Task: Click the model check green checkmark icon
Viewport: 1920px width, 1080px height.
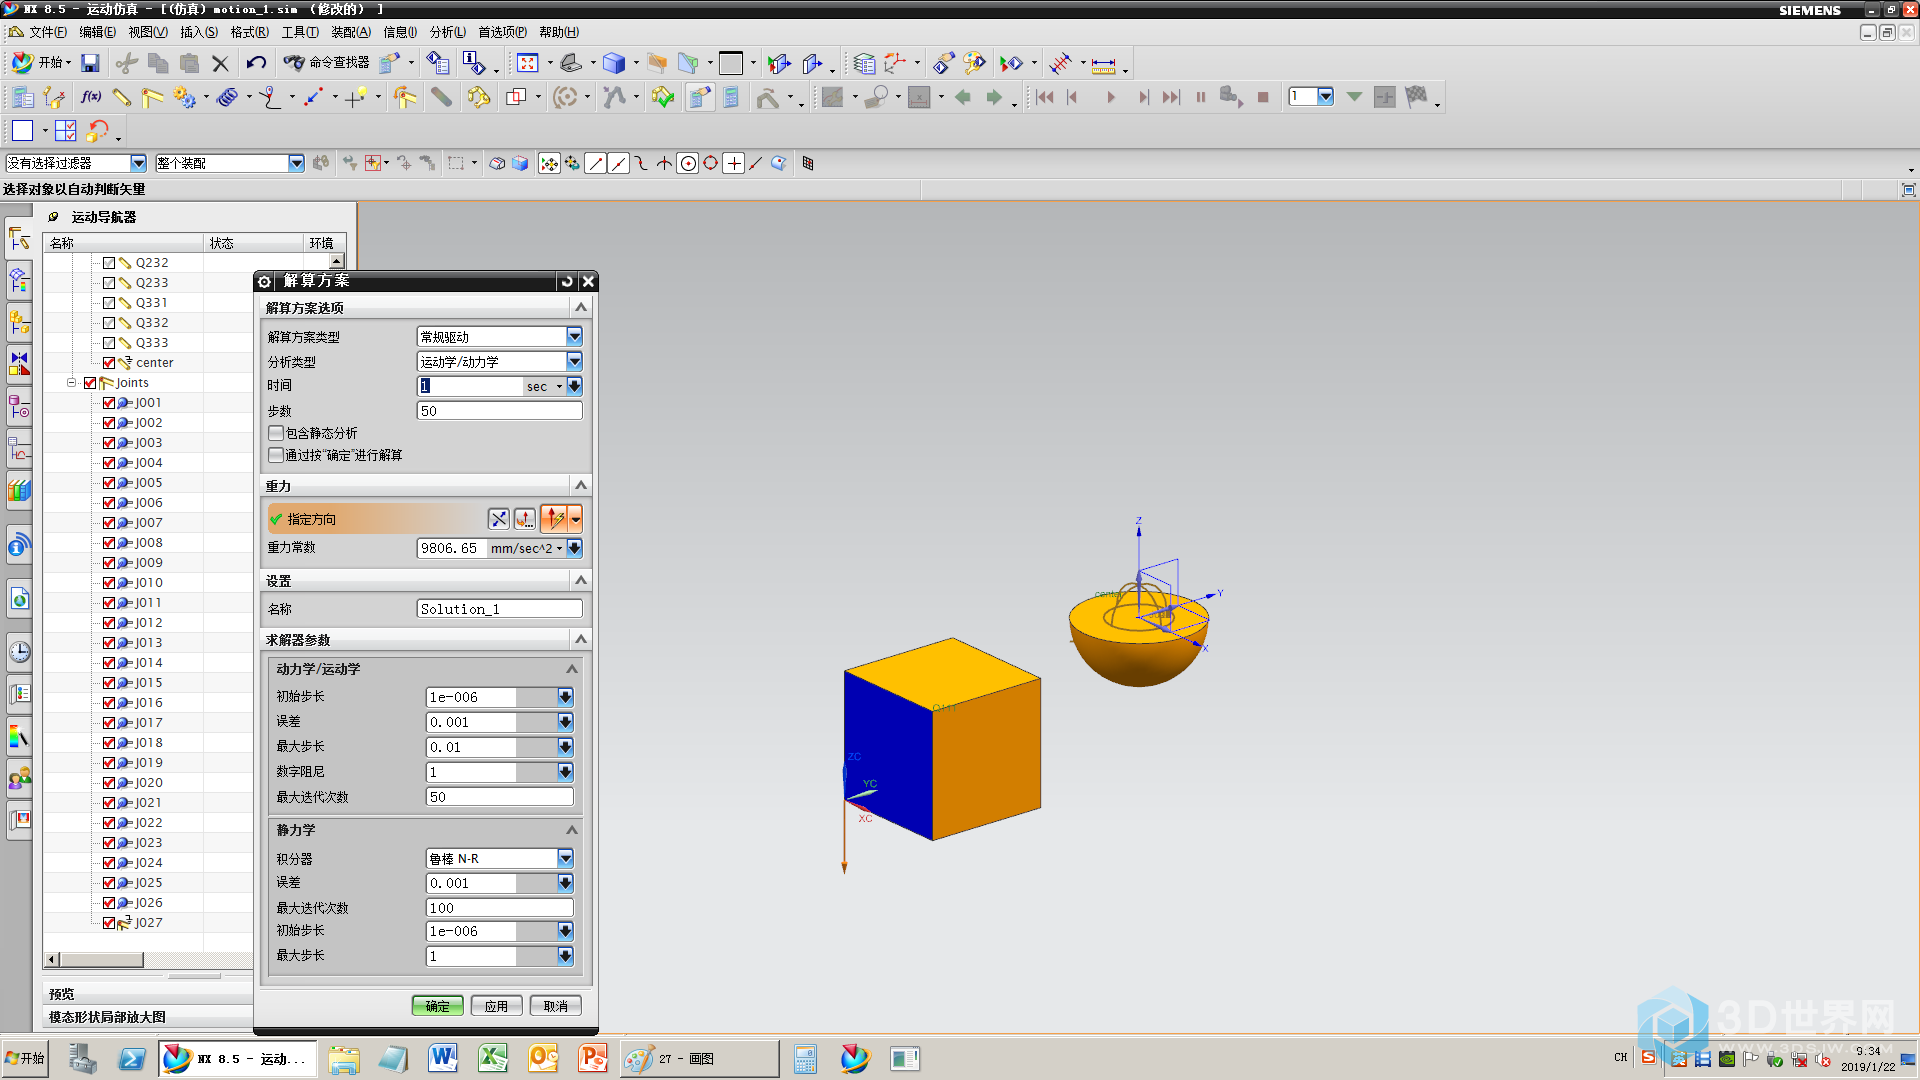Action: [x=663, y=97]
